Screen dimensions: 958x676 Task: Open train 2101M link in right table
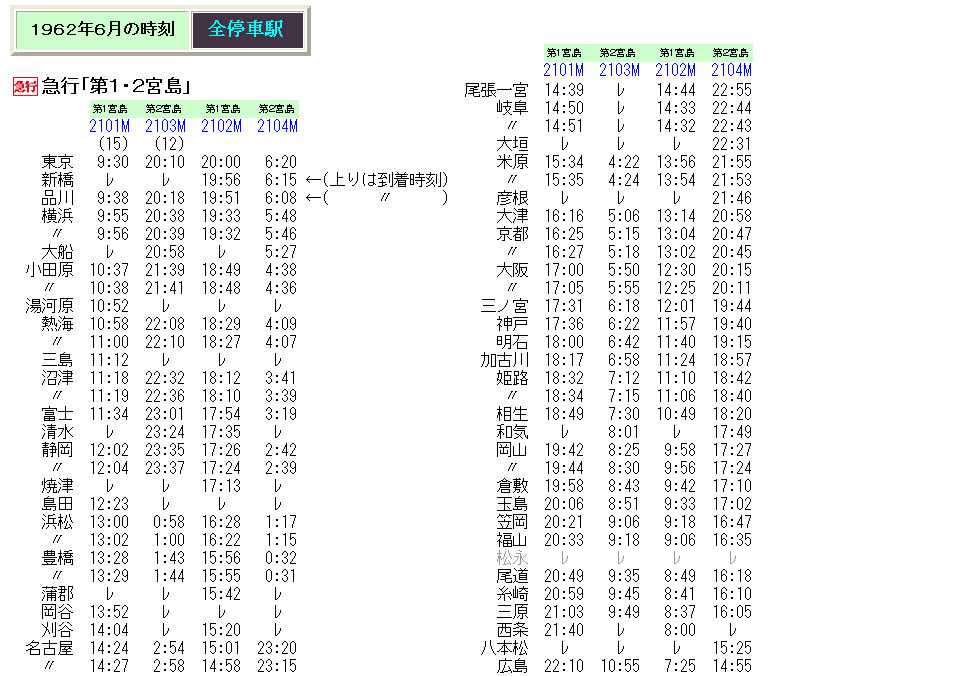[x=563, y=70]
